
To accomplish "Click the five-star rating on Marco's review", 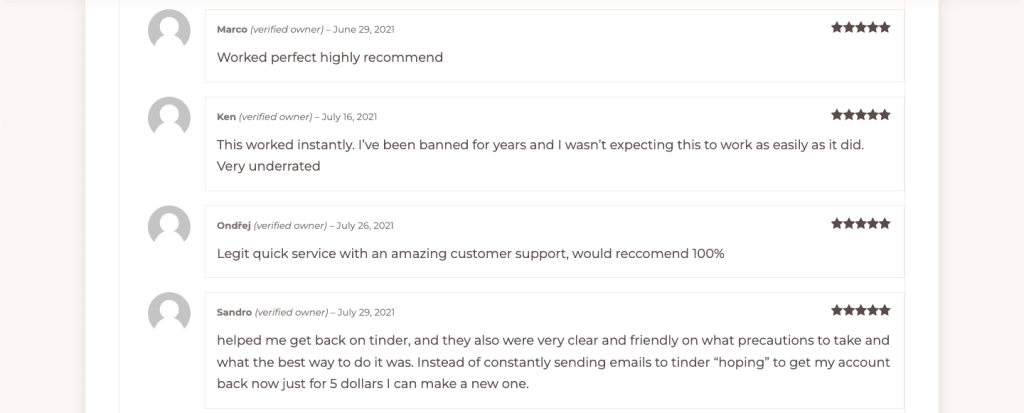I will point(860,28).
